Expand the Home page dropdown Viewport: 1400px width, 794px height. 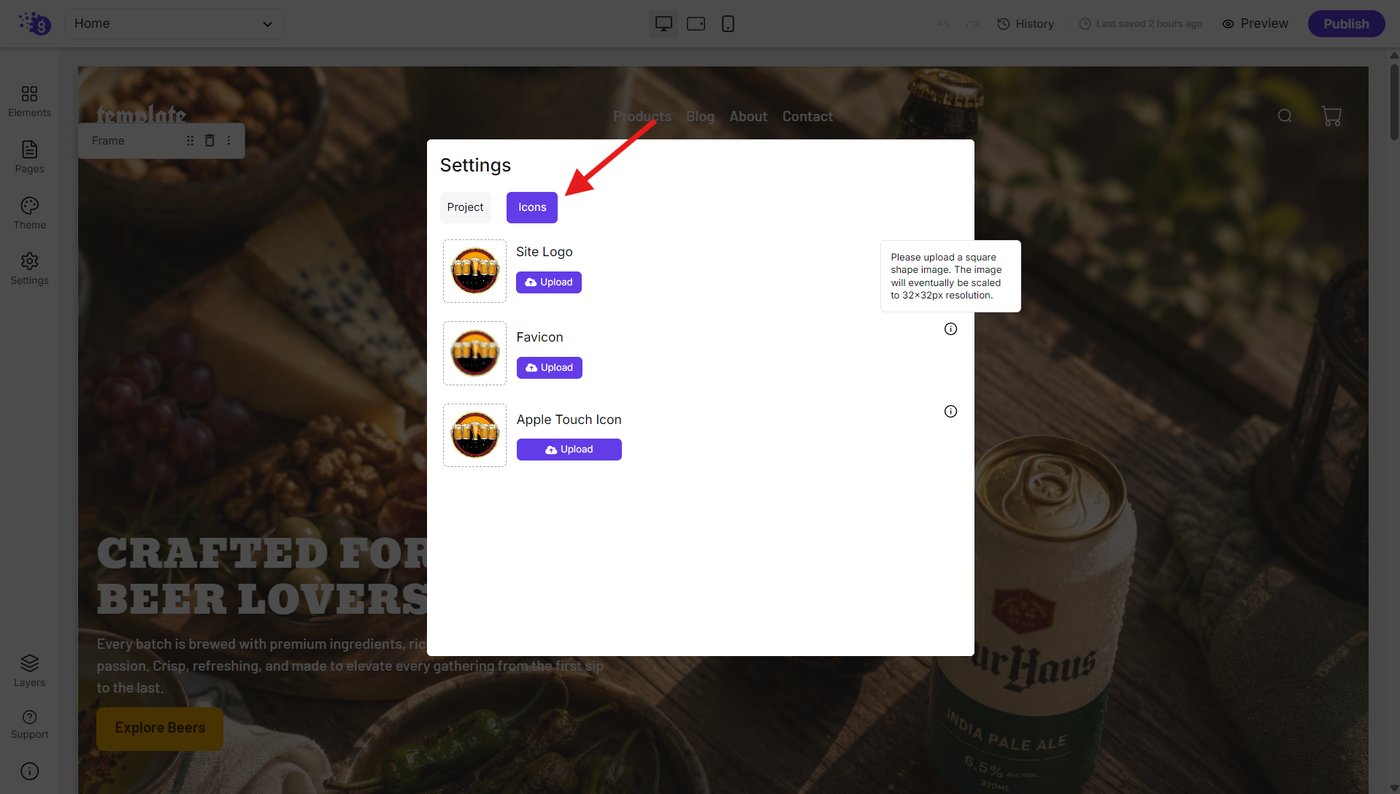click(x=174, y=24)
